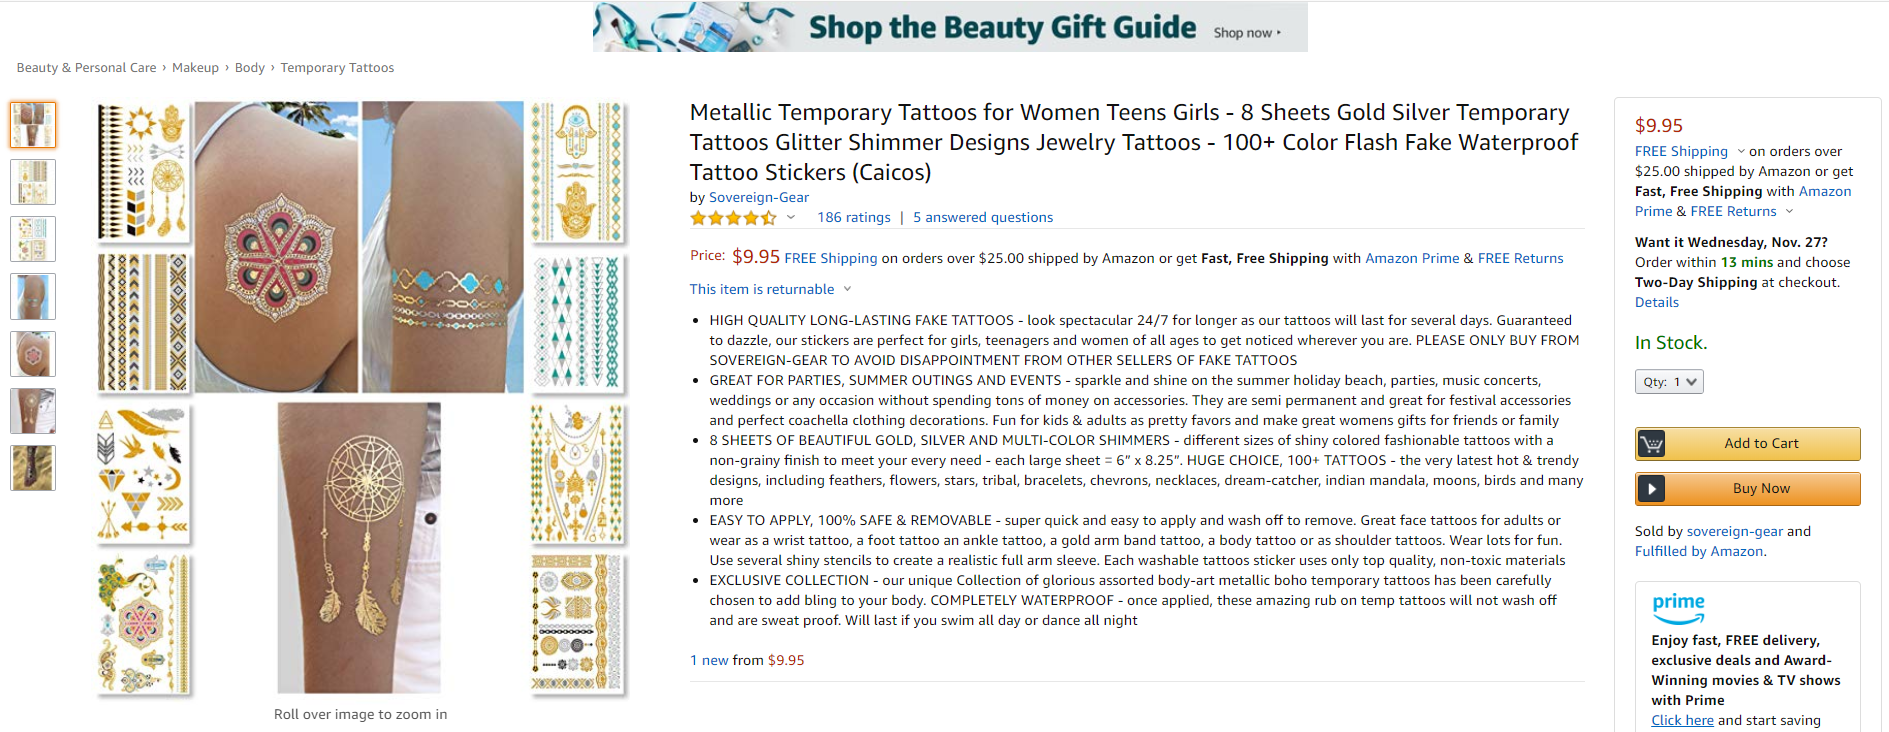
Task: Open the Qty quantity dropdown
Action: [x=1668, y=382]
